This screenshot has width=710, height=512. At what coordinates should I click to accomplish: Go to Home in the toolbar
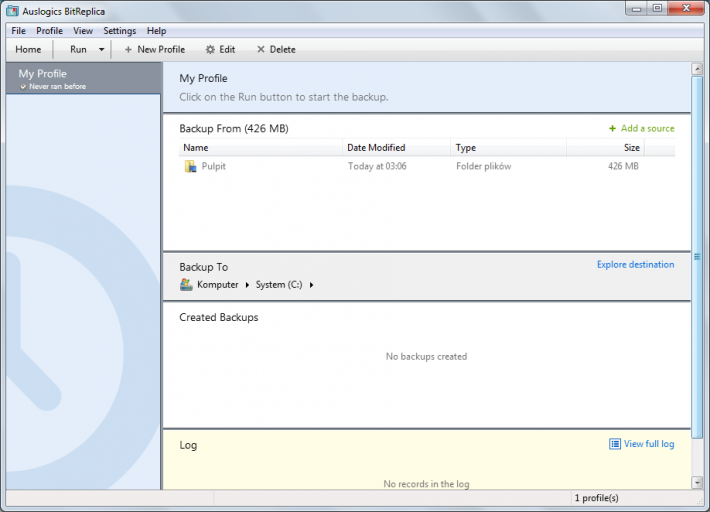pos(28,49)
